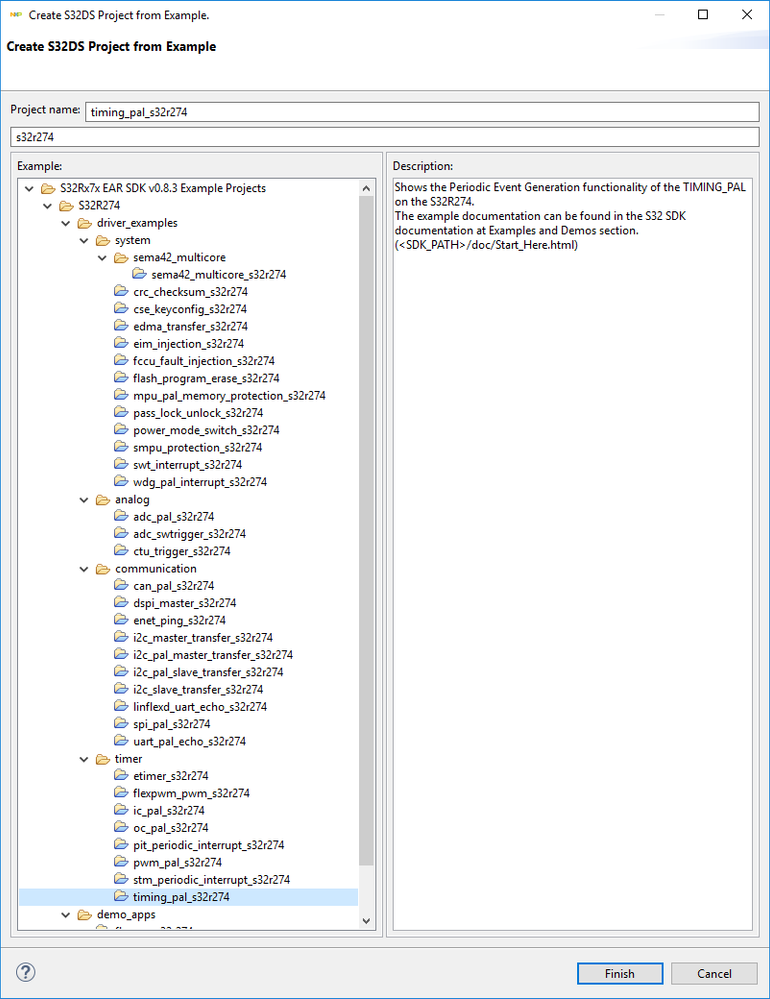Click folder icon of can_pal_s32r274
The height and width of the screenshot is (999, 770).
(x=121, y=585)
